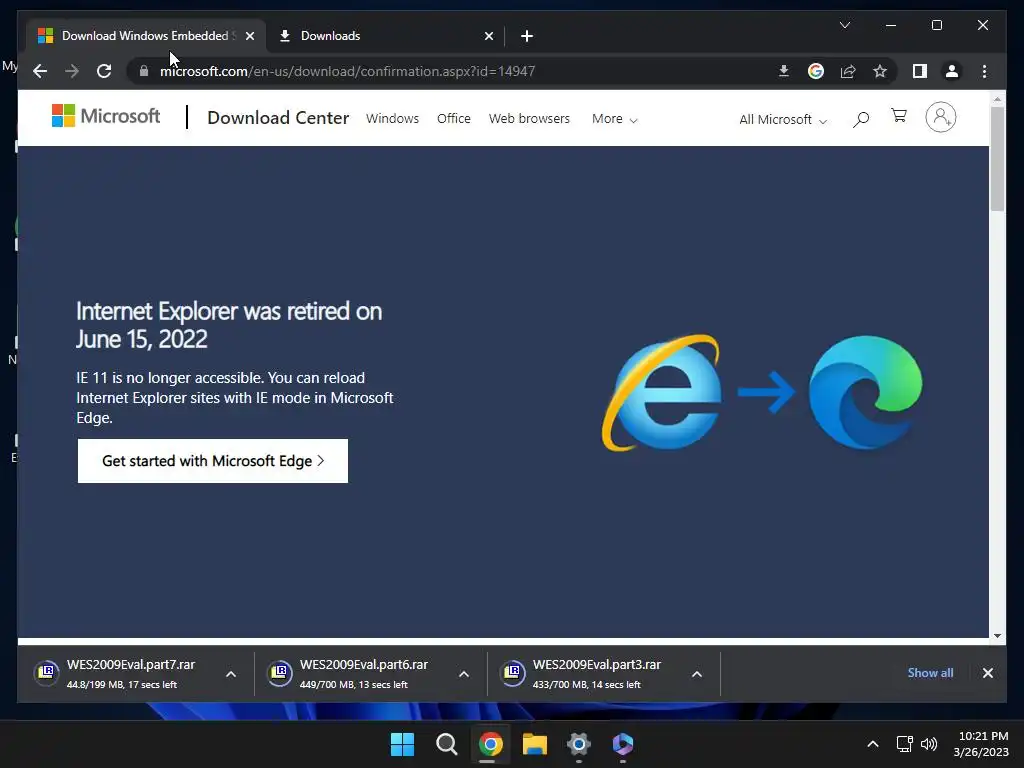Open Chrome's three-dot menu

(984, 71)
